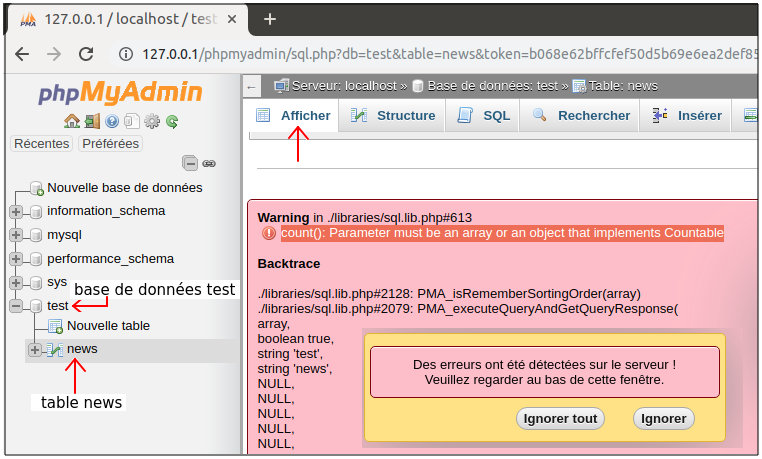Image resolution: width=762 pixels, height=459 pixels.
Task: Open Nouvelle table under test
Action: [x=108, y=326]
